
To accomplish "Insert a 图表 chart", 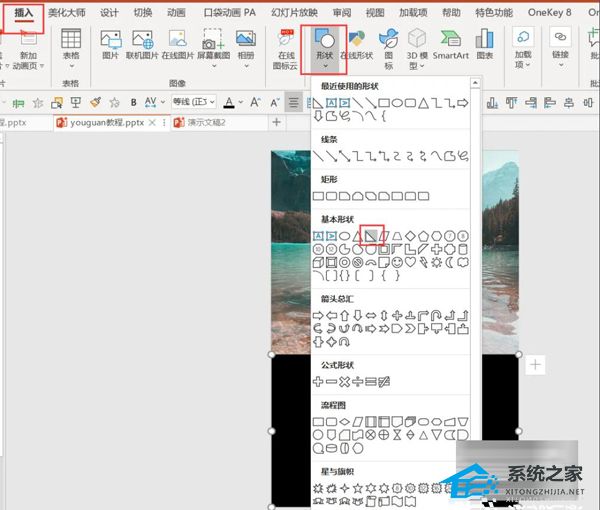I will [484, 44].
